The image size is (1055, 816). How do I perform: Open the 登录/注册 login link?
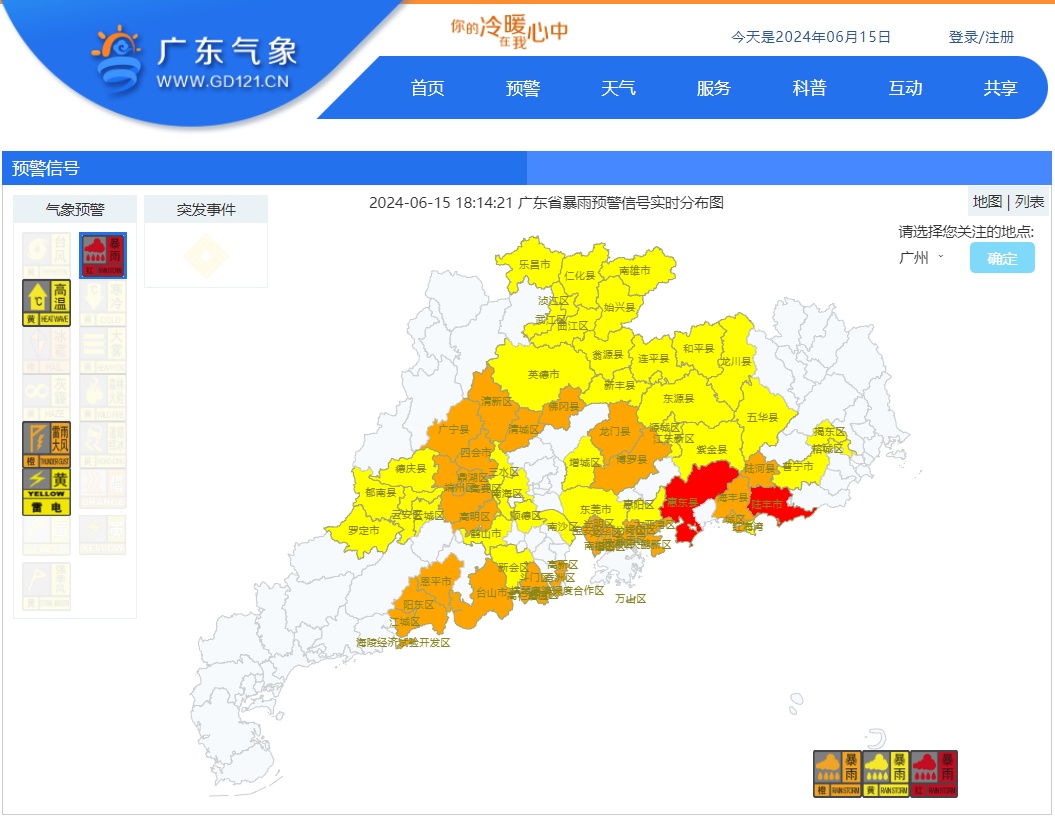pyautogui.click(x=978, y=36)
